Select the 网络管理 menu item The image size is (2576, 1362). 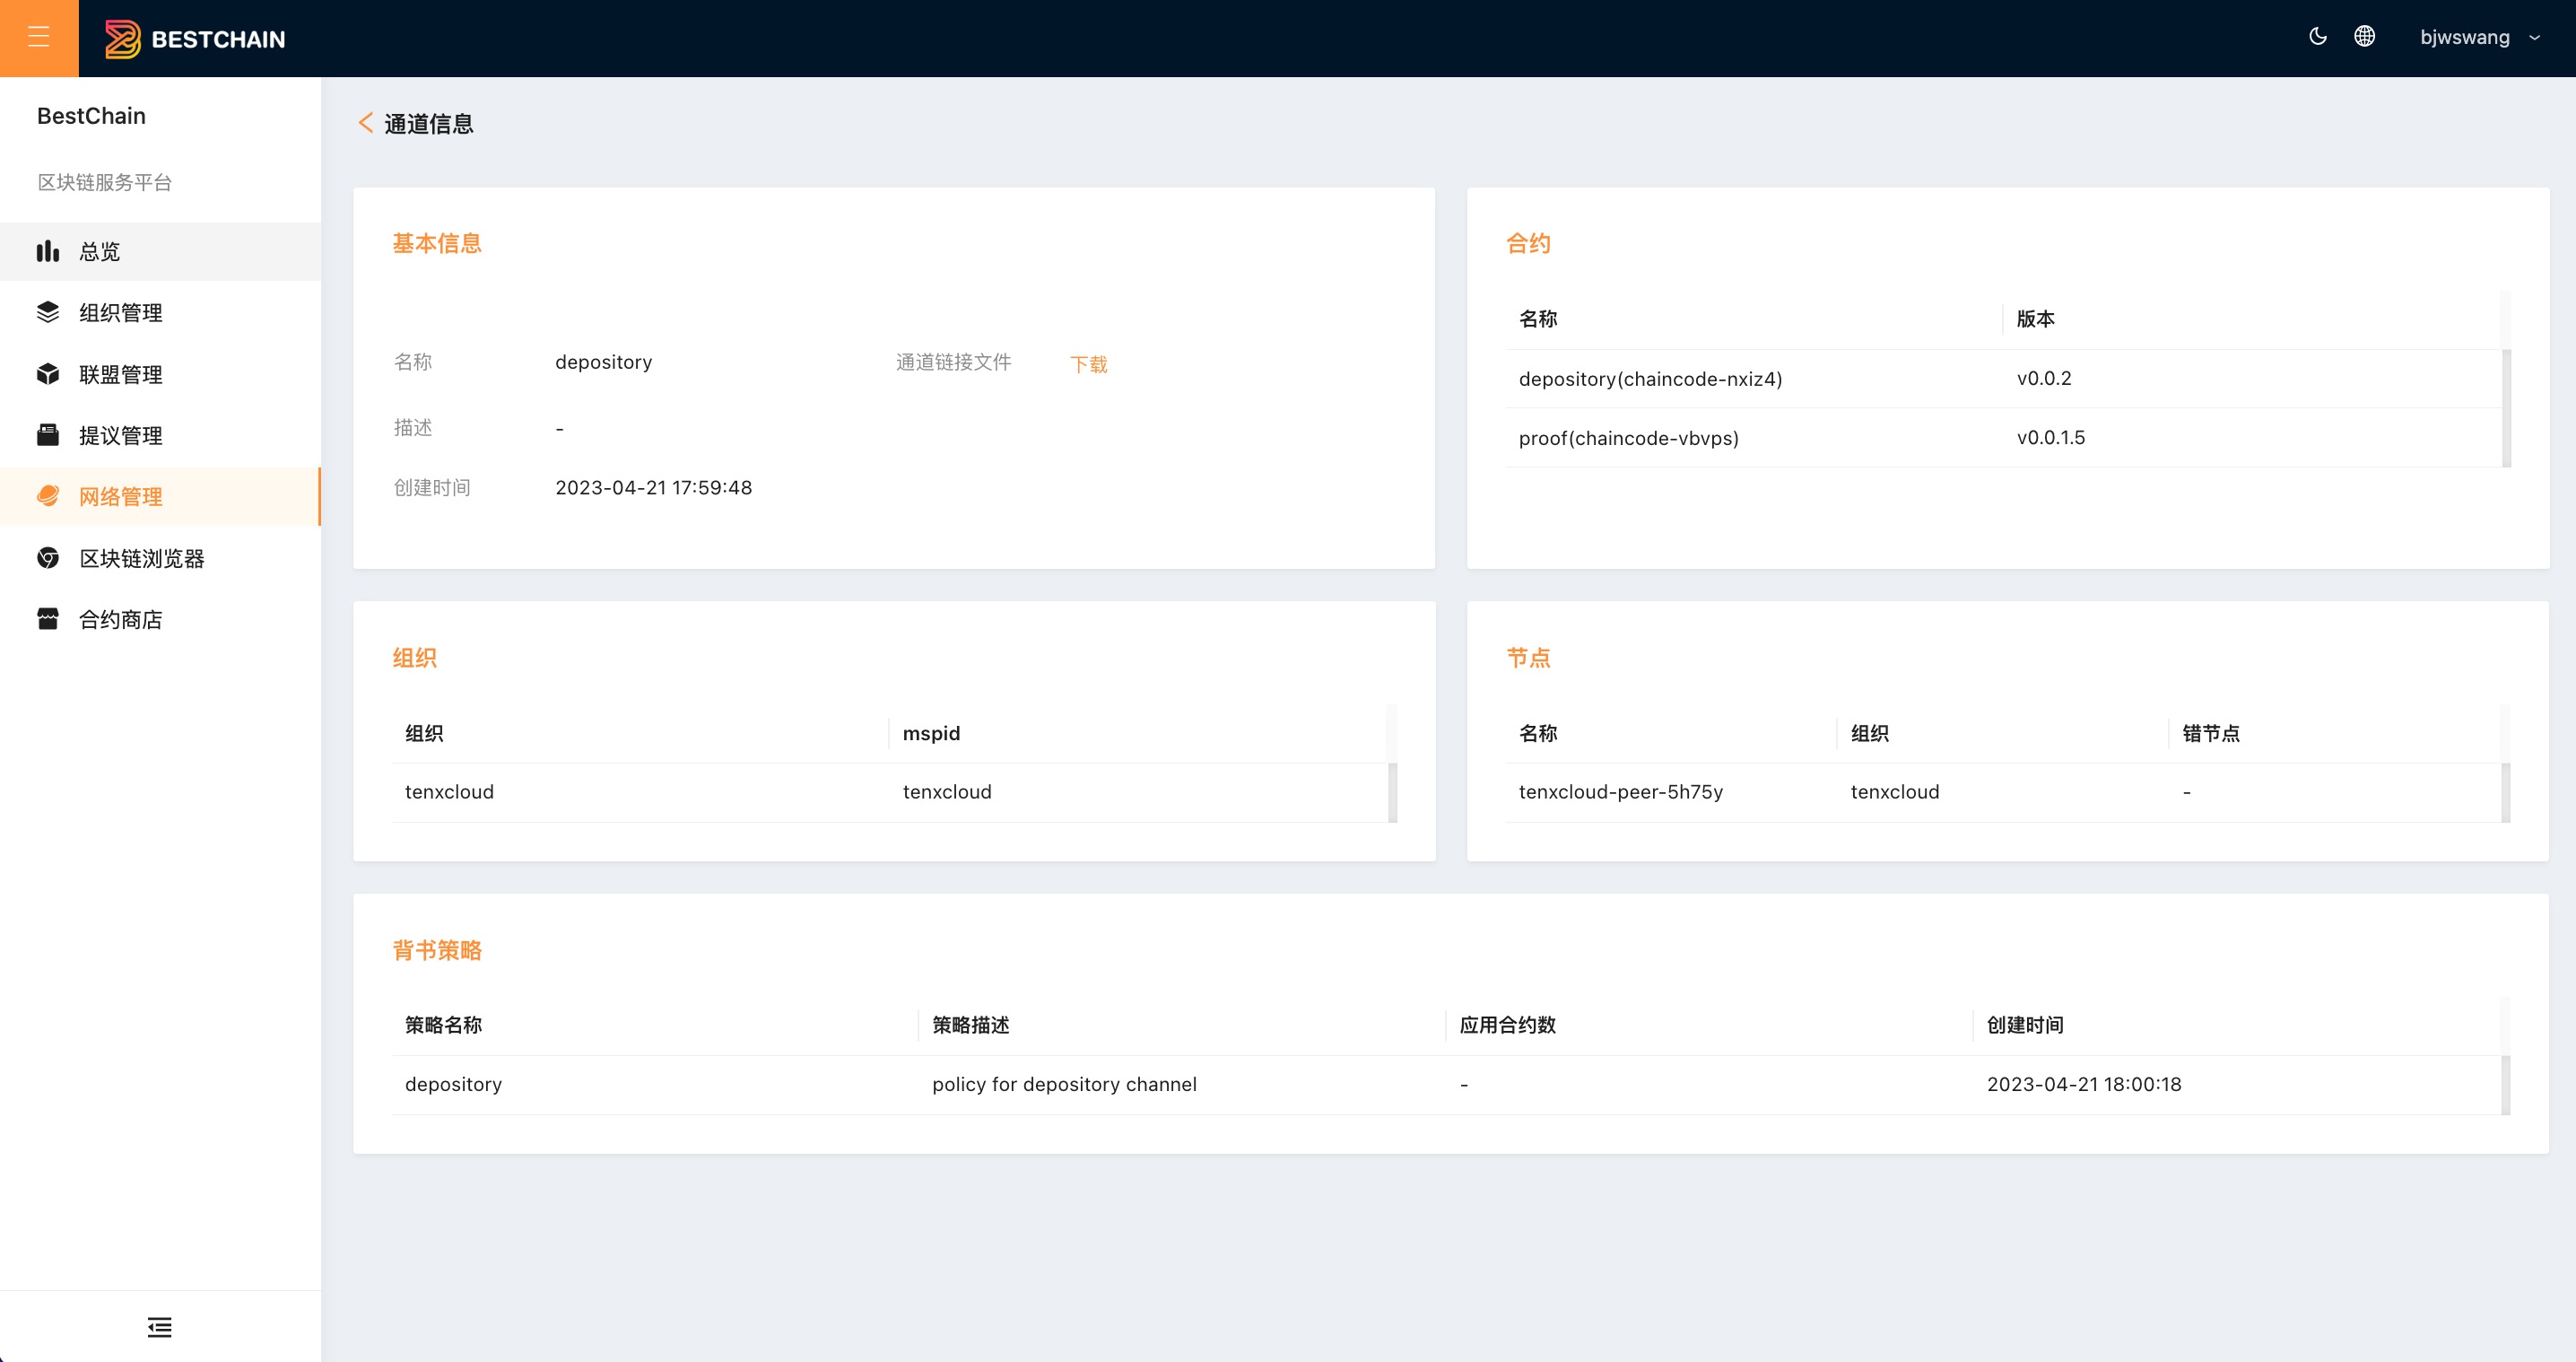160,497
